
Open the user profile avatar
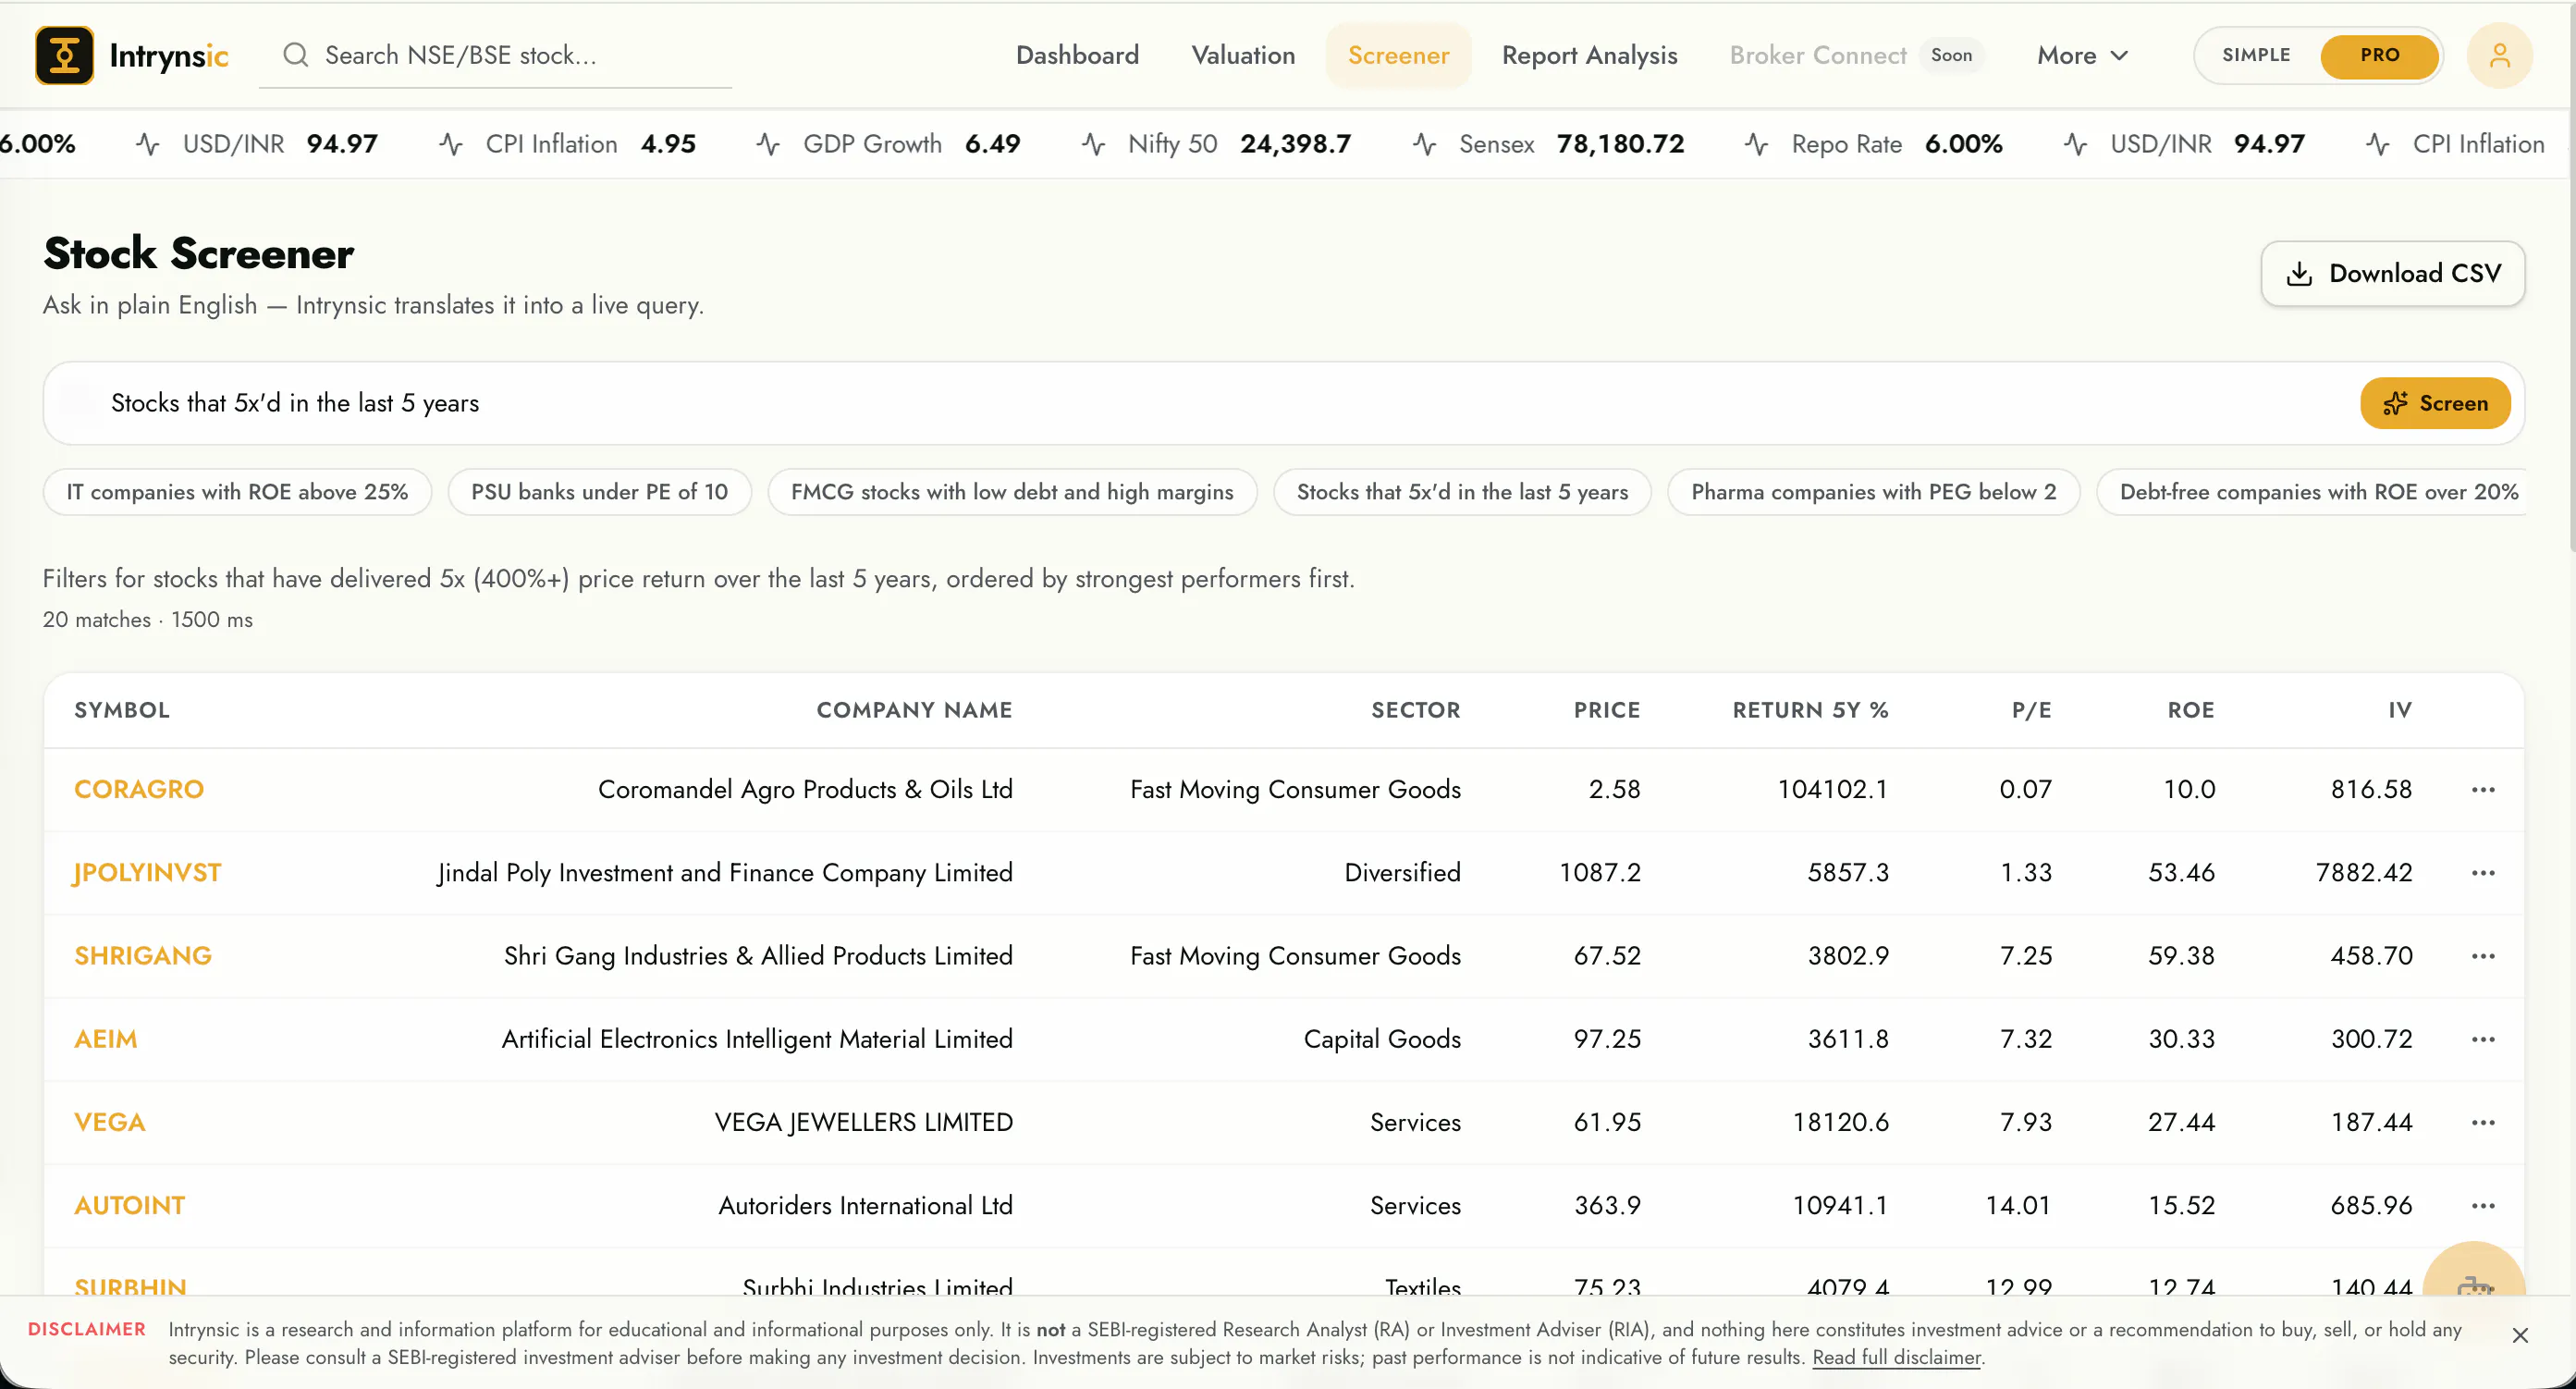[2499, 55]
